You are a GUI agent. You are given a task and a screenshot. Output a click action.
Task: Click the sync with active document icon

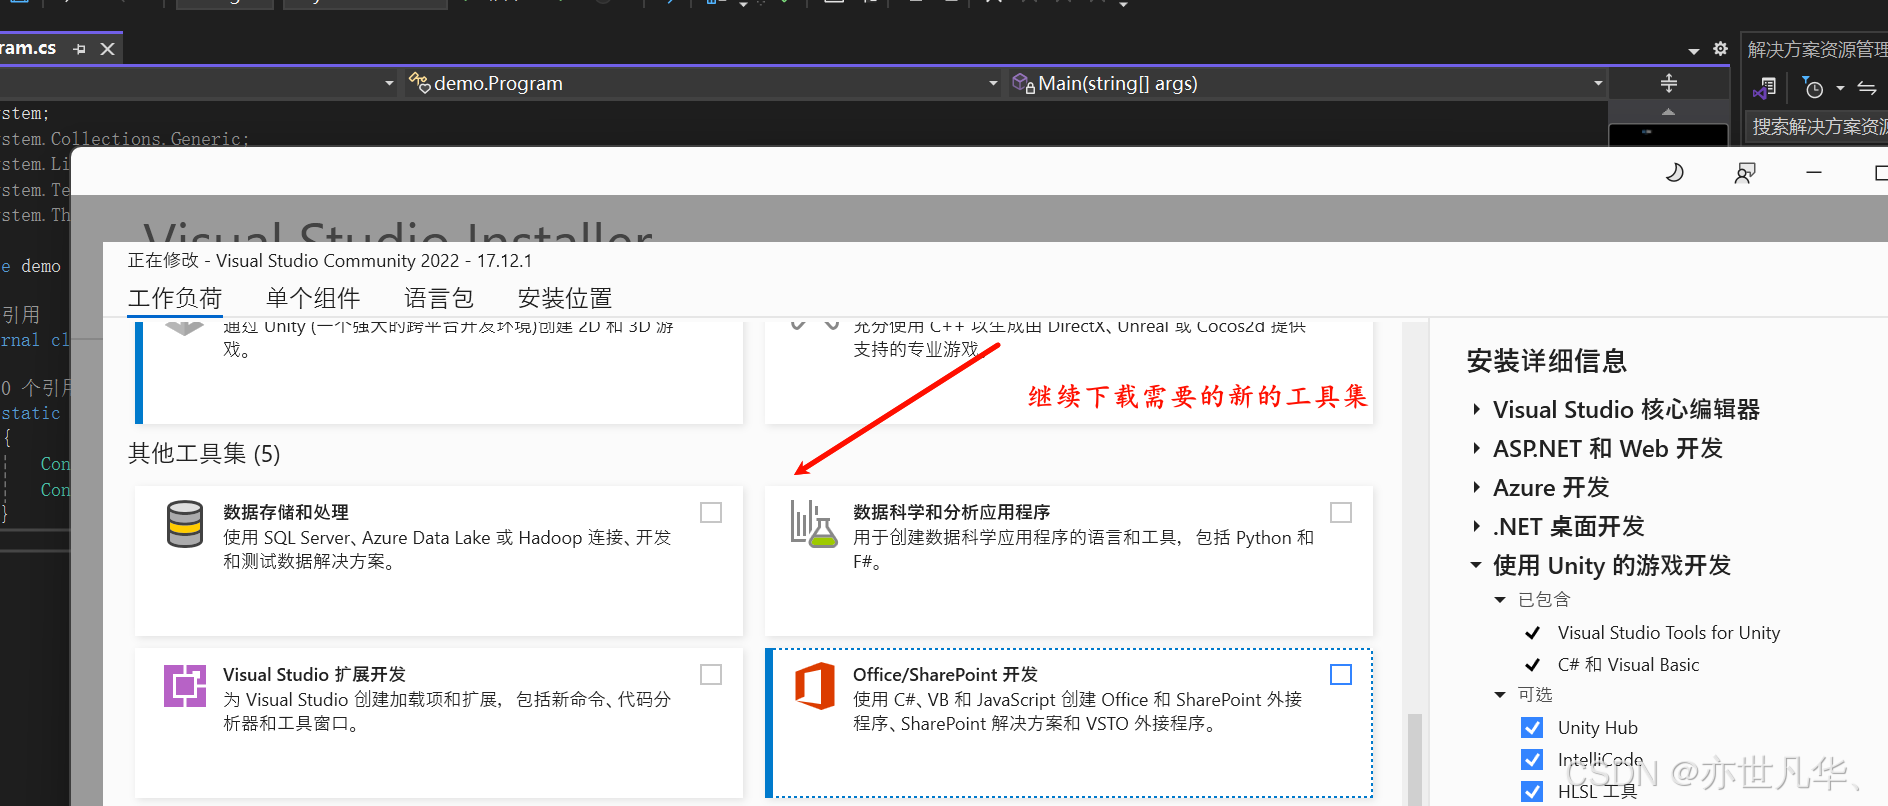click(1866, 88)
